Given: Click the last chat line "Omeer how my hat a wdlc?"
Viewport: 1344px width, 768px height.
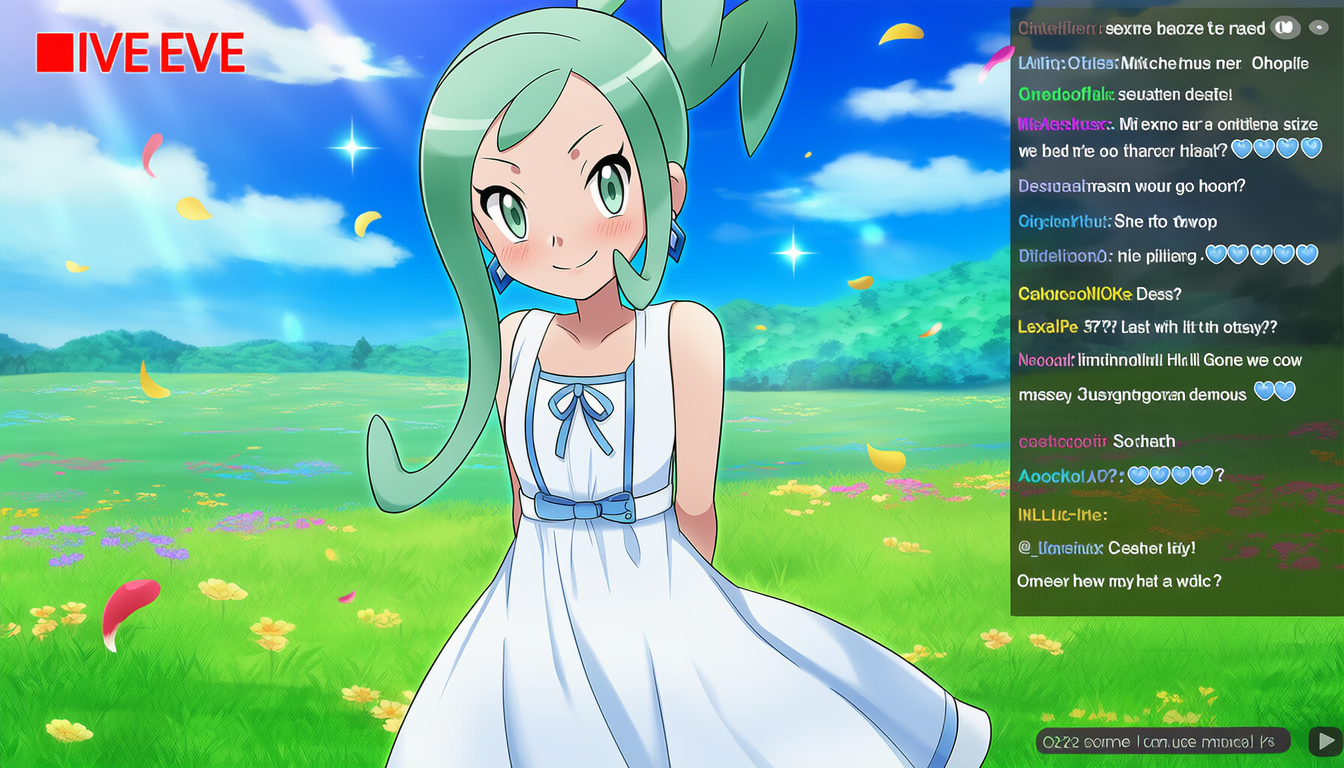Looking at the screenshot, I should tap(1119, 581).
